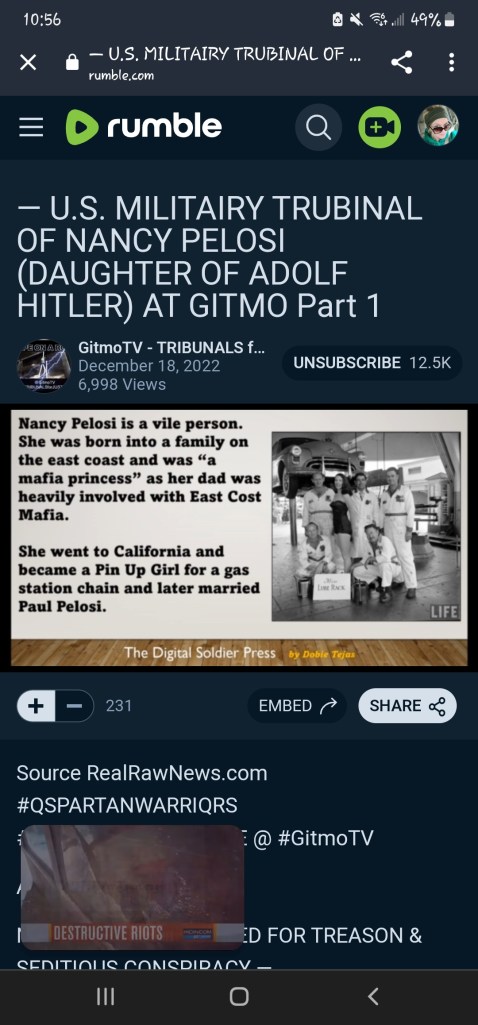Unsubscribe from the GitmoTV channel
The image size is (478, 1025).
(372, 363)
